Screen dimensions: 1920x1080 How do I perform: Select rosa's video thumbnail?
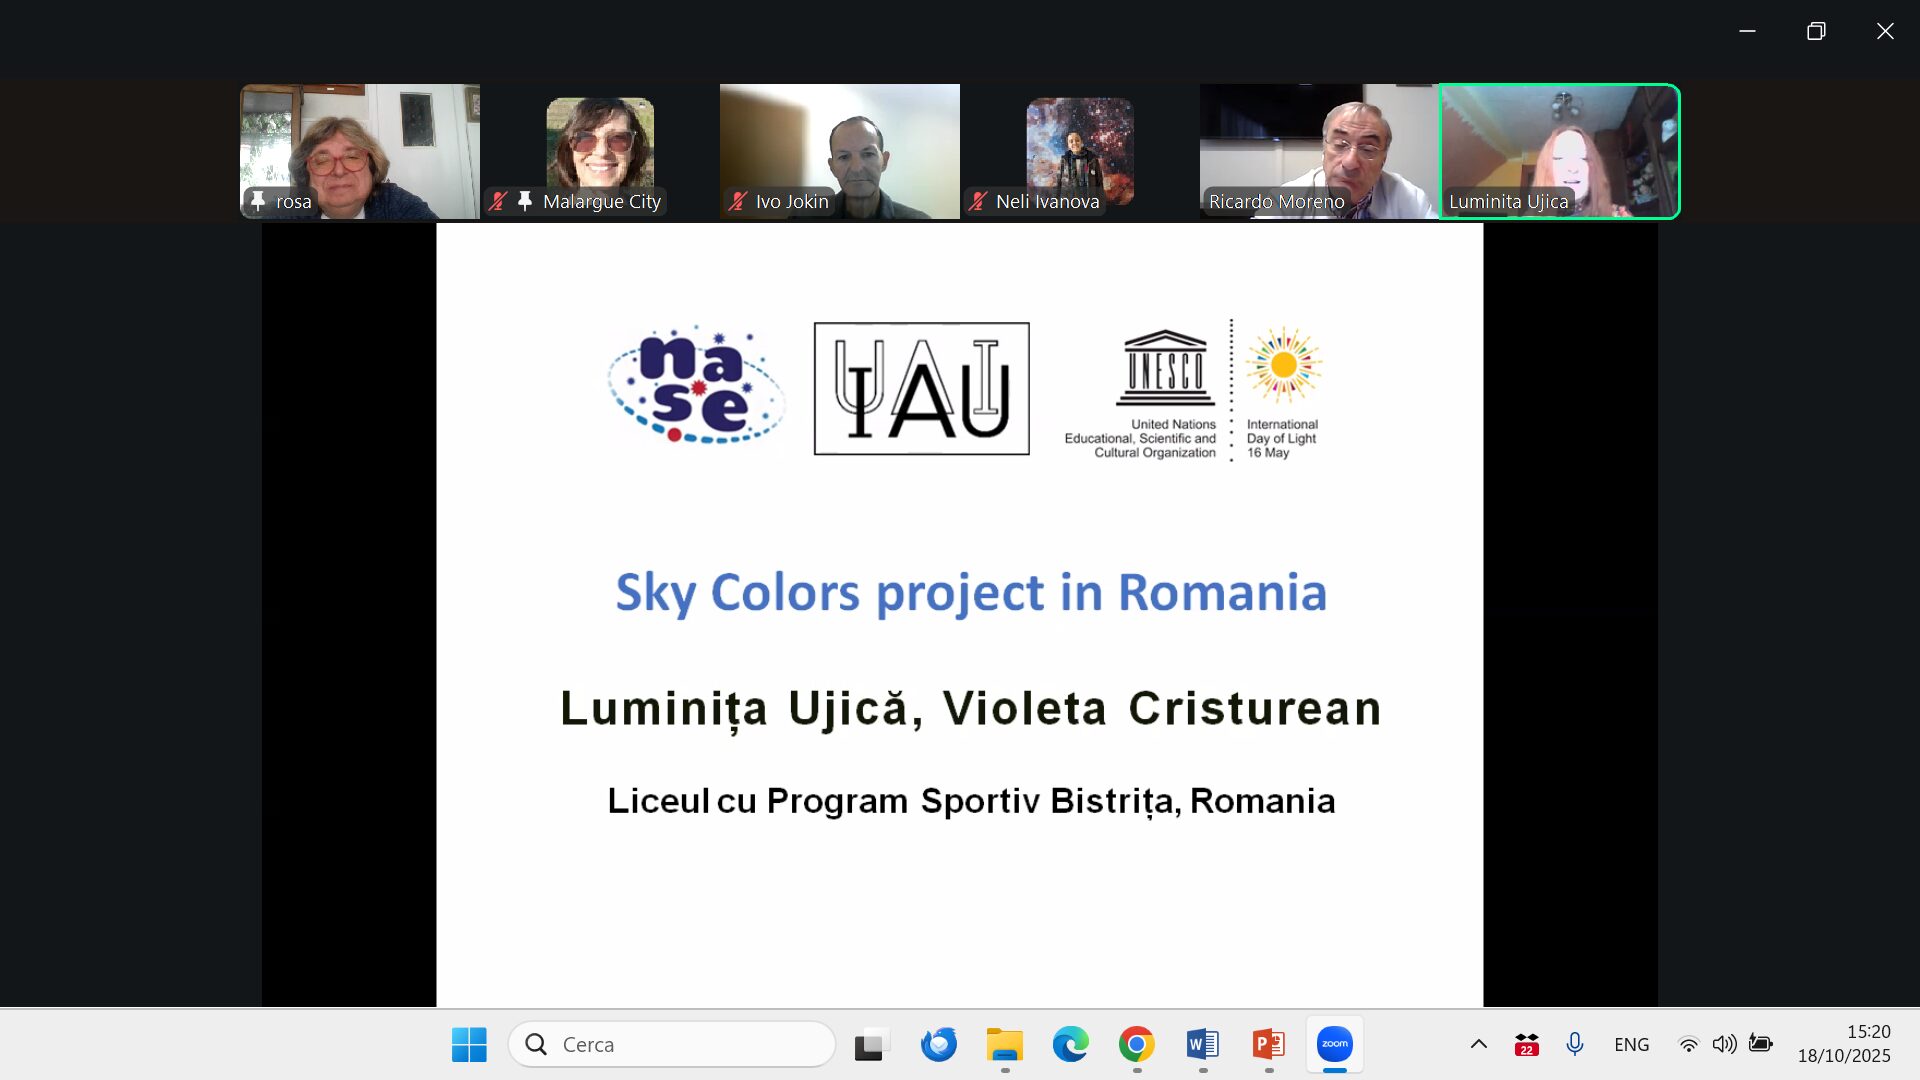360,150
